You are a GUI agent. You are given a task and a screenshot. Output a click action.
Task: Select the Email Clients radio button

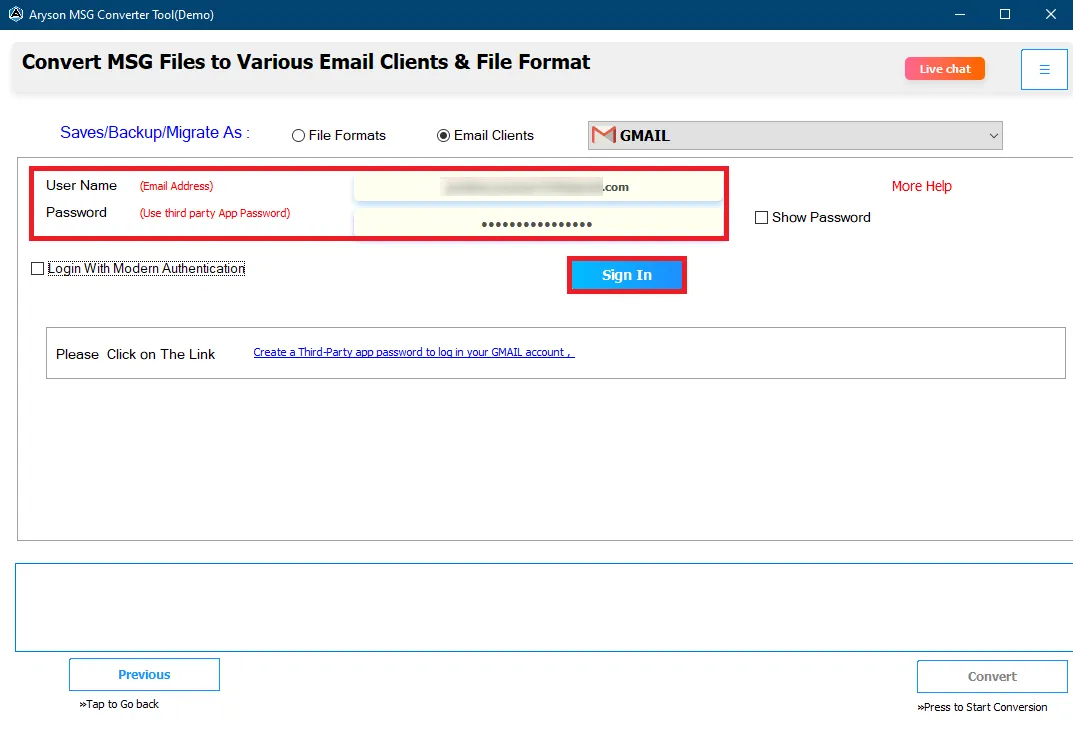(443, 135)
